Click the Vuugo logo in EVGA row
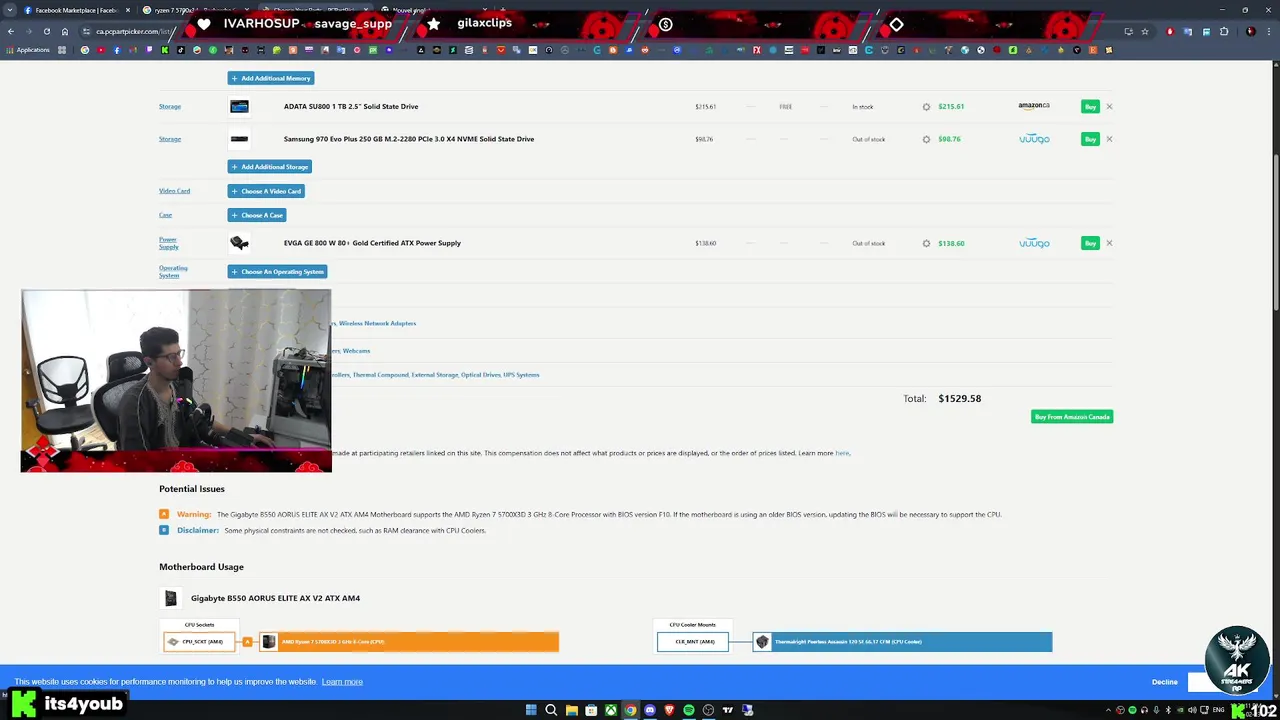Image resolution: width=1280 pixels, height=720 pixels. point(1034,243)
